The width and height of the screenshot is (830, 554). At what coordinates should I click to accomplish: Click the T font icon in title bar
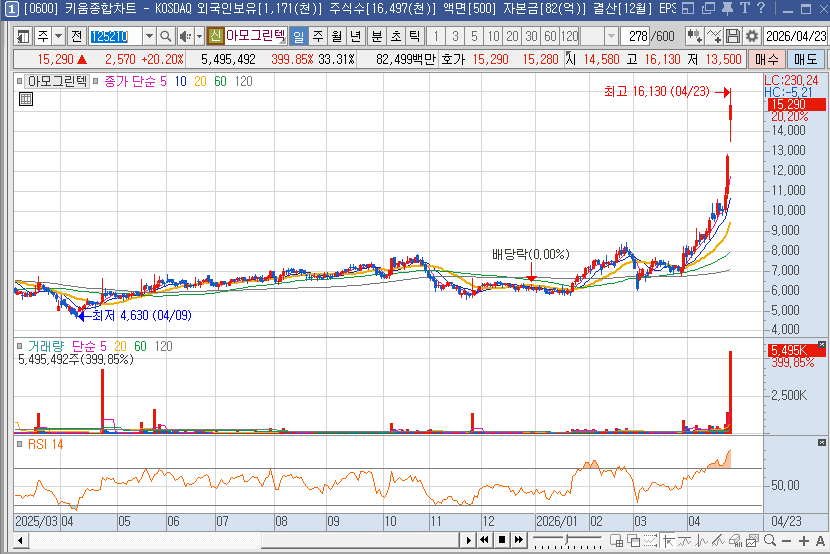(x=745, y=8)
